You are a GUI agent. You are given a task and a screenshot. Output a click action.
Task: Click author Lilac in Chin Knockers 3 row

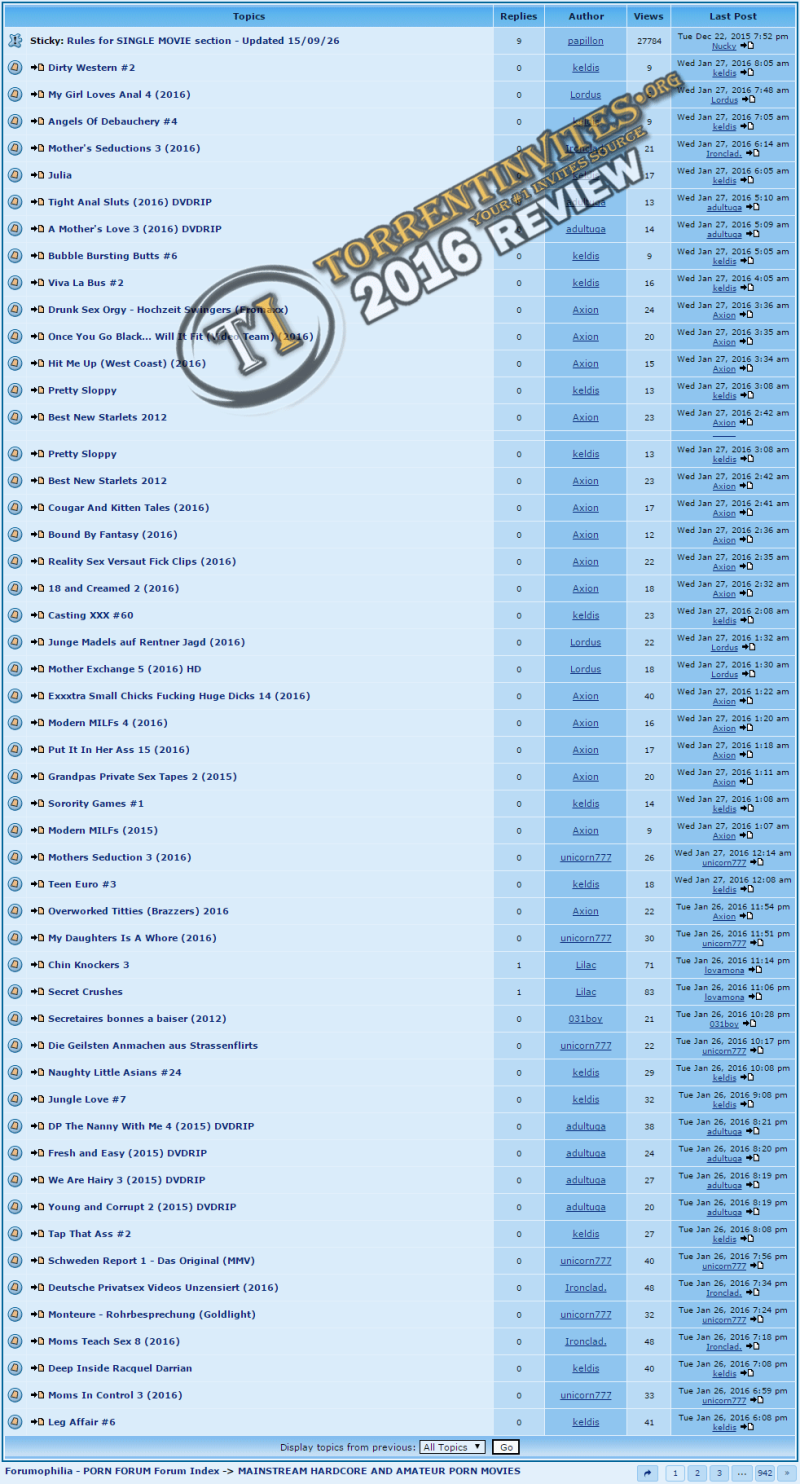pyautogui.click(x=586, y=965)
